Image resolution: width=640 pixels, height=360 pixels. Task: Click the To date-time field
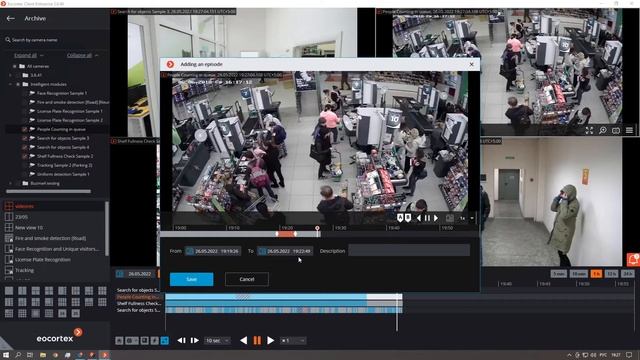285,251
